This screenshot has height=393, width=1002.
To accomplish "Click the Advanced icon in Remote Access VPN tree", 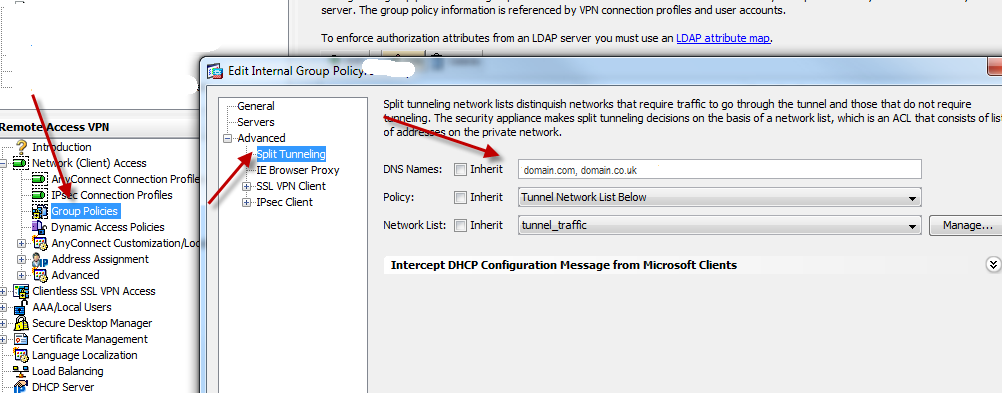I will tap(40, 275).
